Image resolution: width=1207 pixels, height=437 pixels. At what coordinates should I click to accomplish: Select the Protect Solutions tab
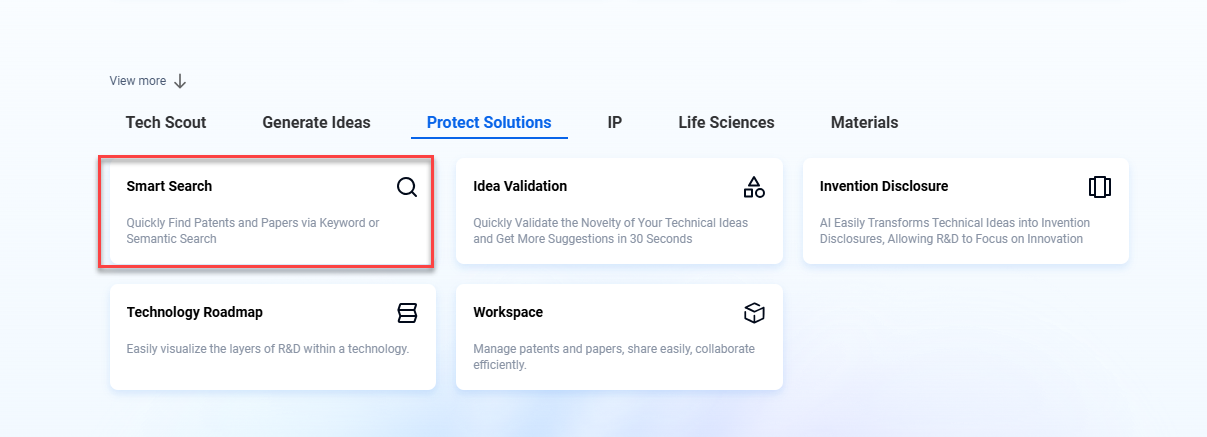point(489,123)
